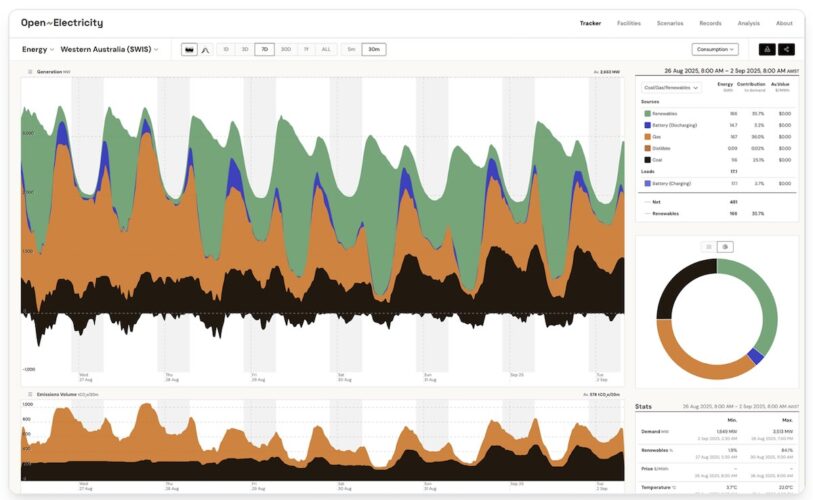813x500 pixels.
Task: Go to the Records page
Action: click(x=710, y=23)
